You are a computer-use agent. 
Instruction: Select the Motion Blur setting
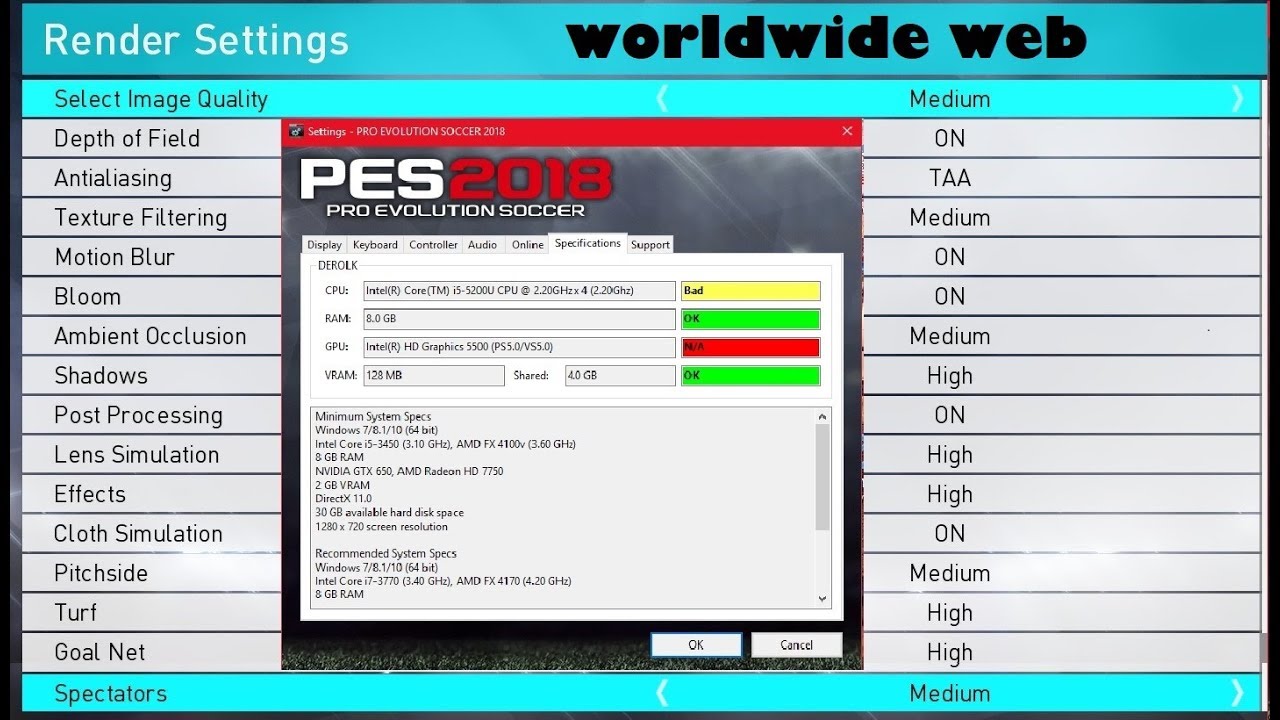point(115,257)
